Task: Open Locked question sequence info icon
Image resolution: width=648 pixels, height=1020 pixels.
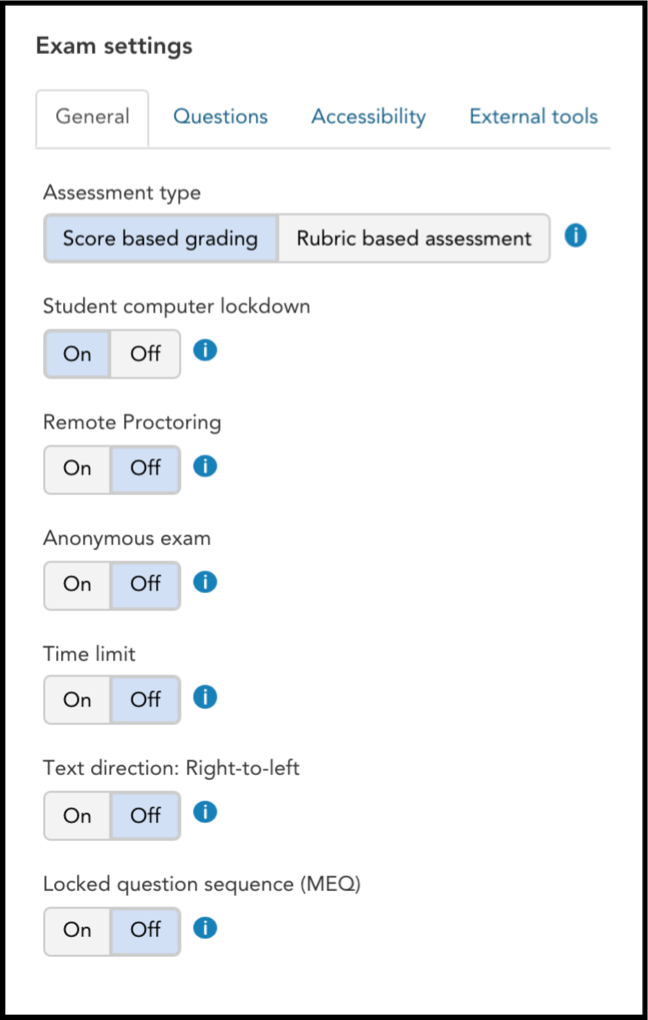Action: point(205,928)
